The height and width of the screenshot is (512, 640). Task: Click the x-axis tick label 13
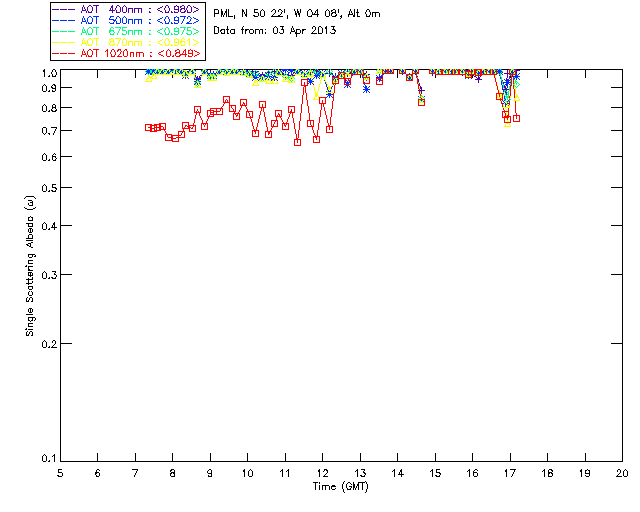pos(360,473)
